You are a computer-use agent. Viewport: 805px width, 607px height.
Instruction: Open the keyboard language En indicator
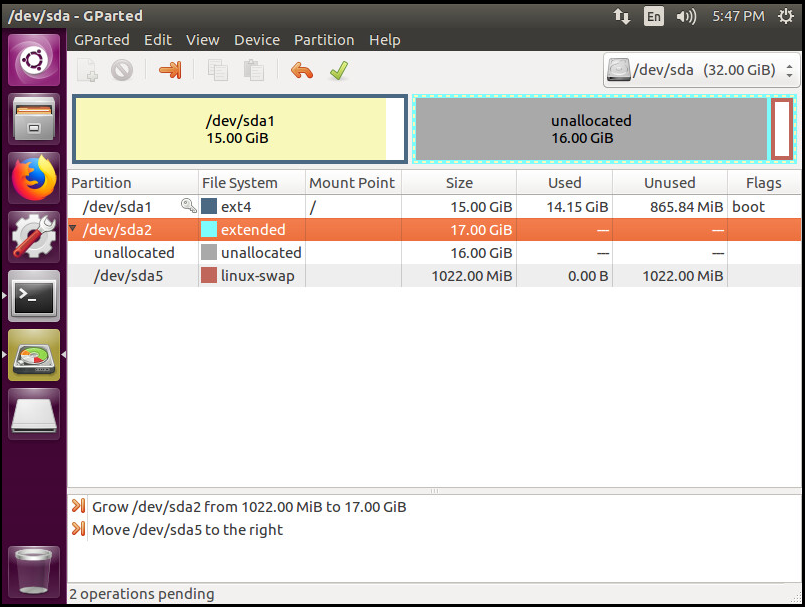click(x=653, y=16)
